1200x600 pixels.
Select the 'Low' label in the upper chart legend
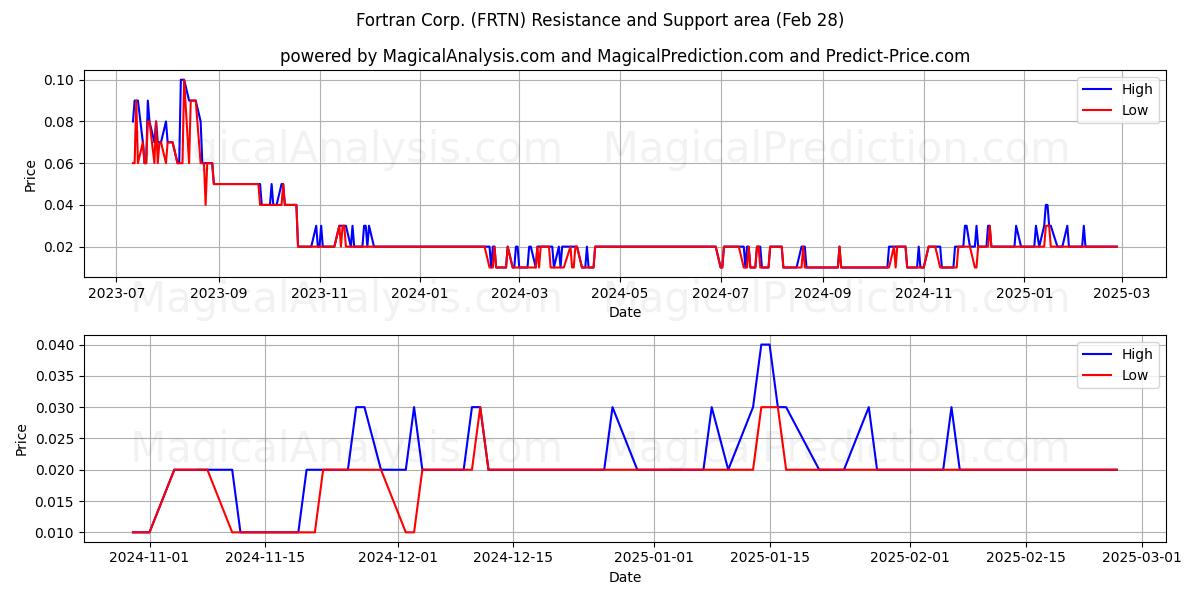1135,110
